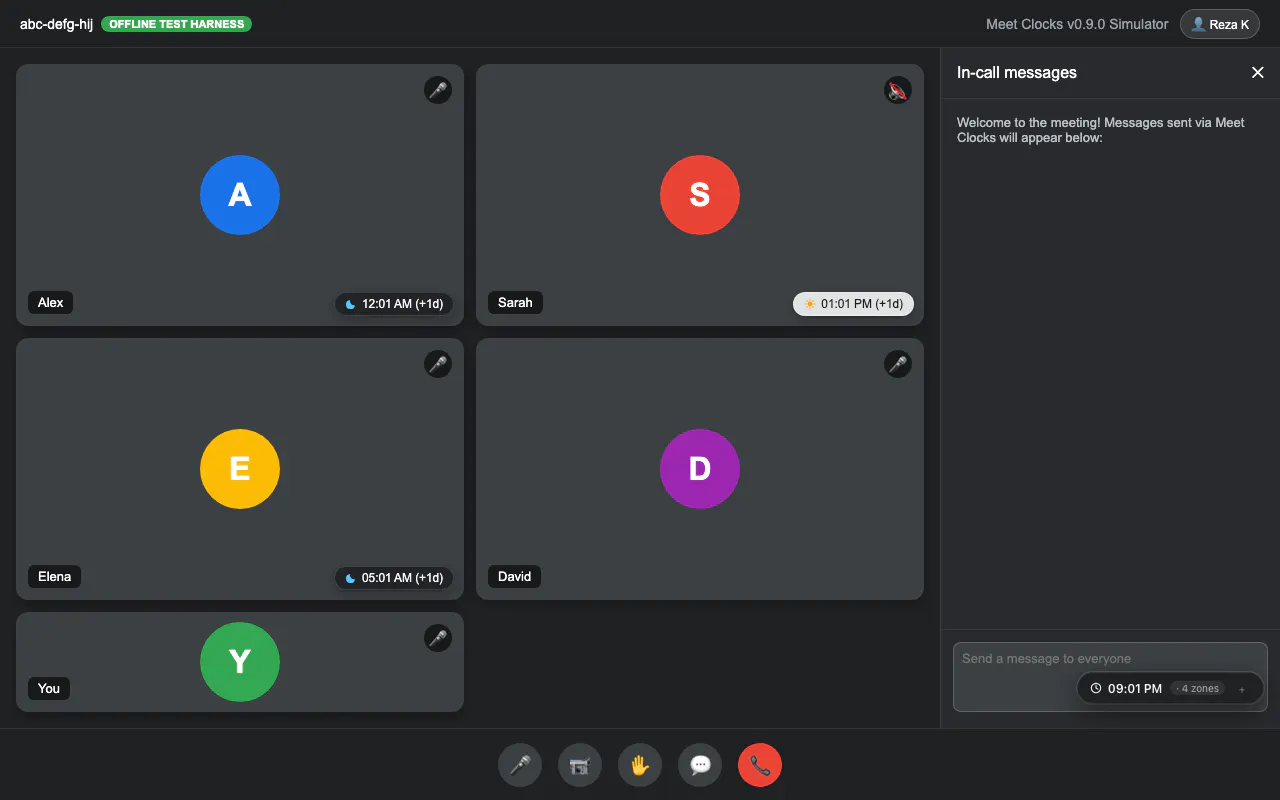1280x800 pixels.
Task: Click the In-call messages heading
Action: tap(1017, 72)
